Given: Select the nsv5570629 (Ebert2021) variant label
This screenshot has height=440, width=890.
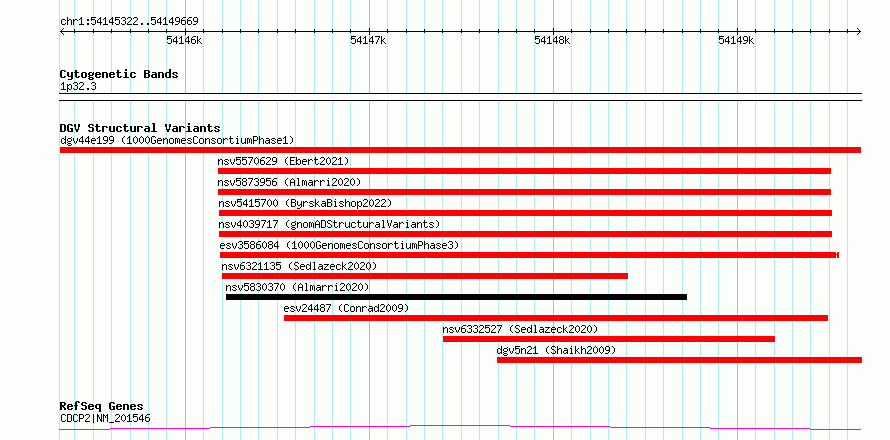Looking at the screenshot, I should 283,161.
